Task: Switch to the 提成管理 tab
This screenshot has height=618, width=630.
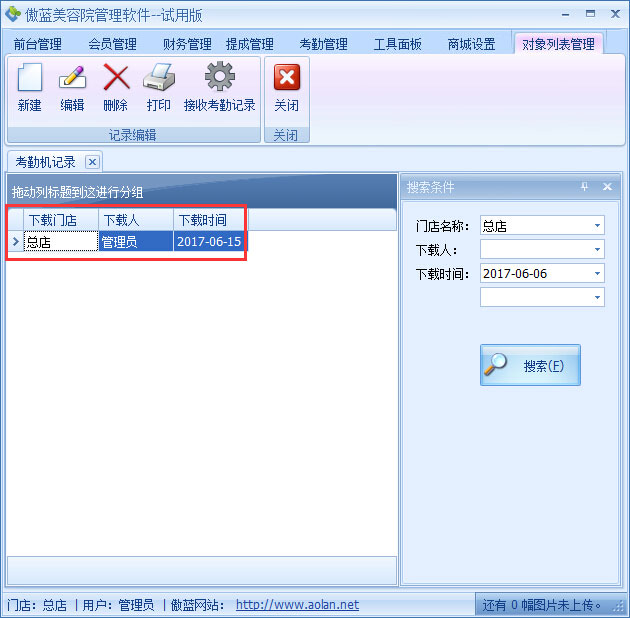Action: [x=250, y=44]
